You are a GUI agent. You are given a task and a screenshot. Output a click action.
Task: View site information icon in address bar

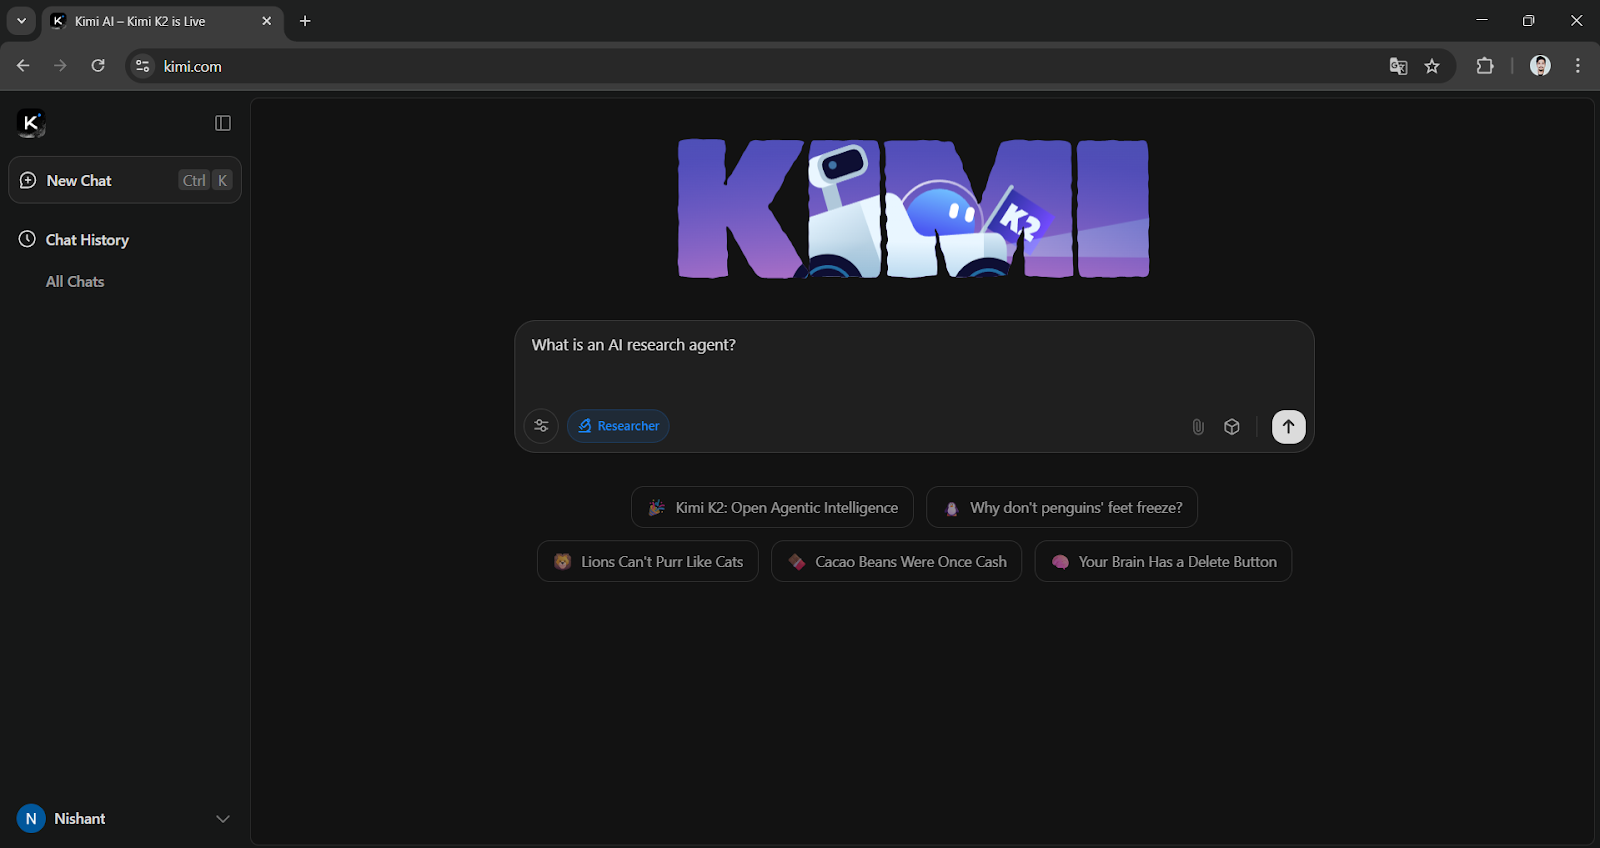tap(143, 66)
